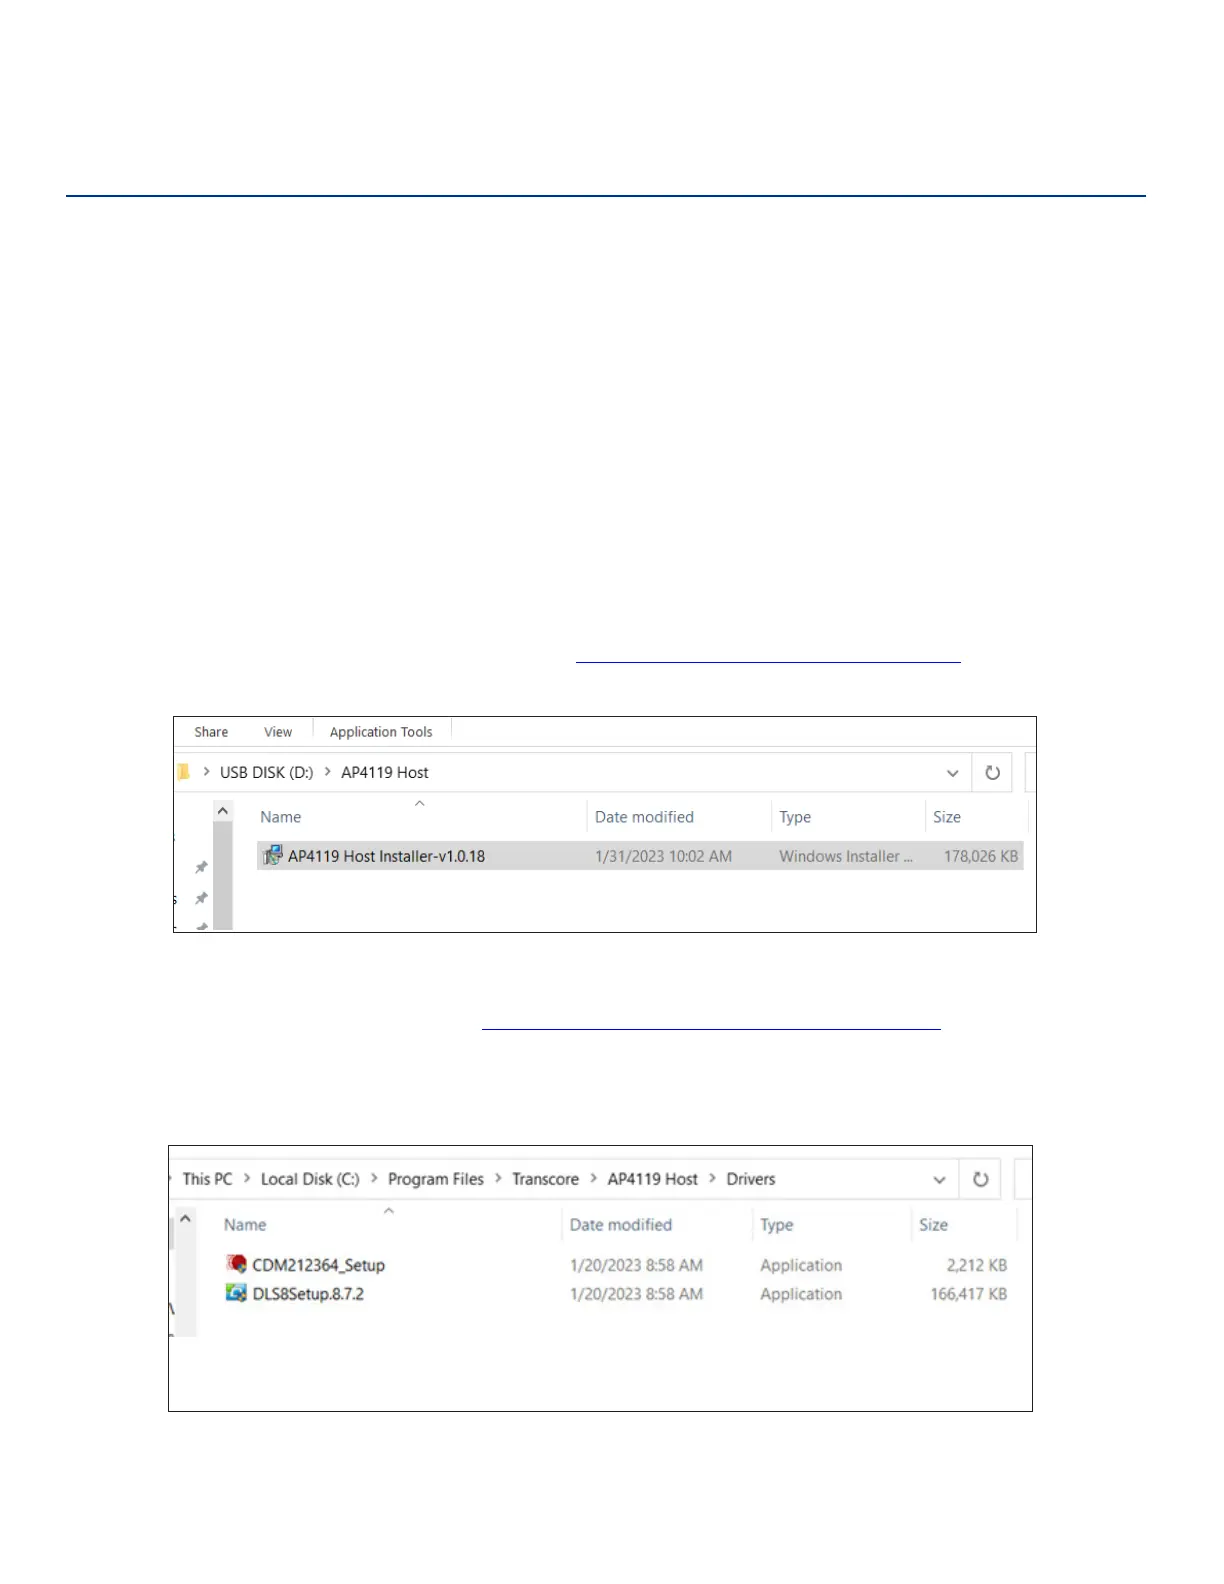The height and width of the screenshot is (1584, 1224).
Task: Click the 2,212 KB size value
Action: click(977, 1265)
